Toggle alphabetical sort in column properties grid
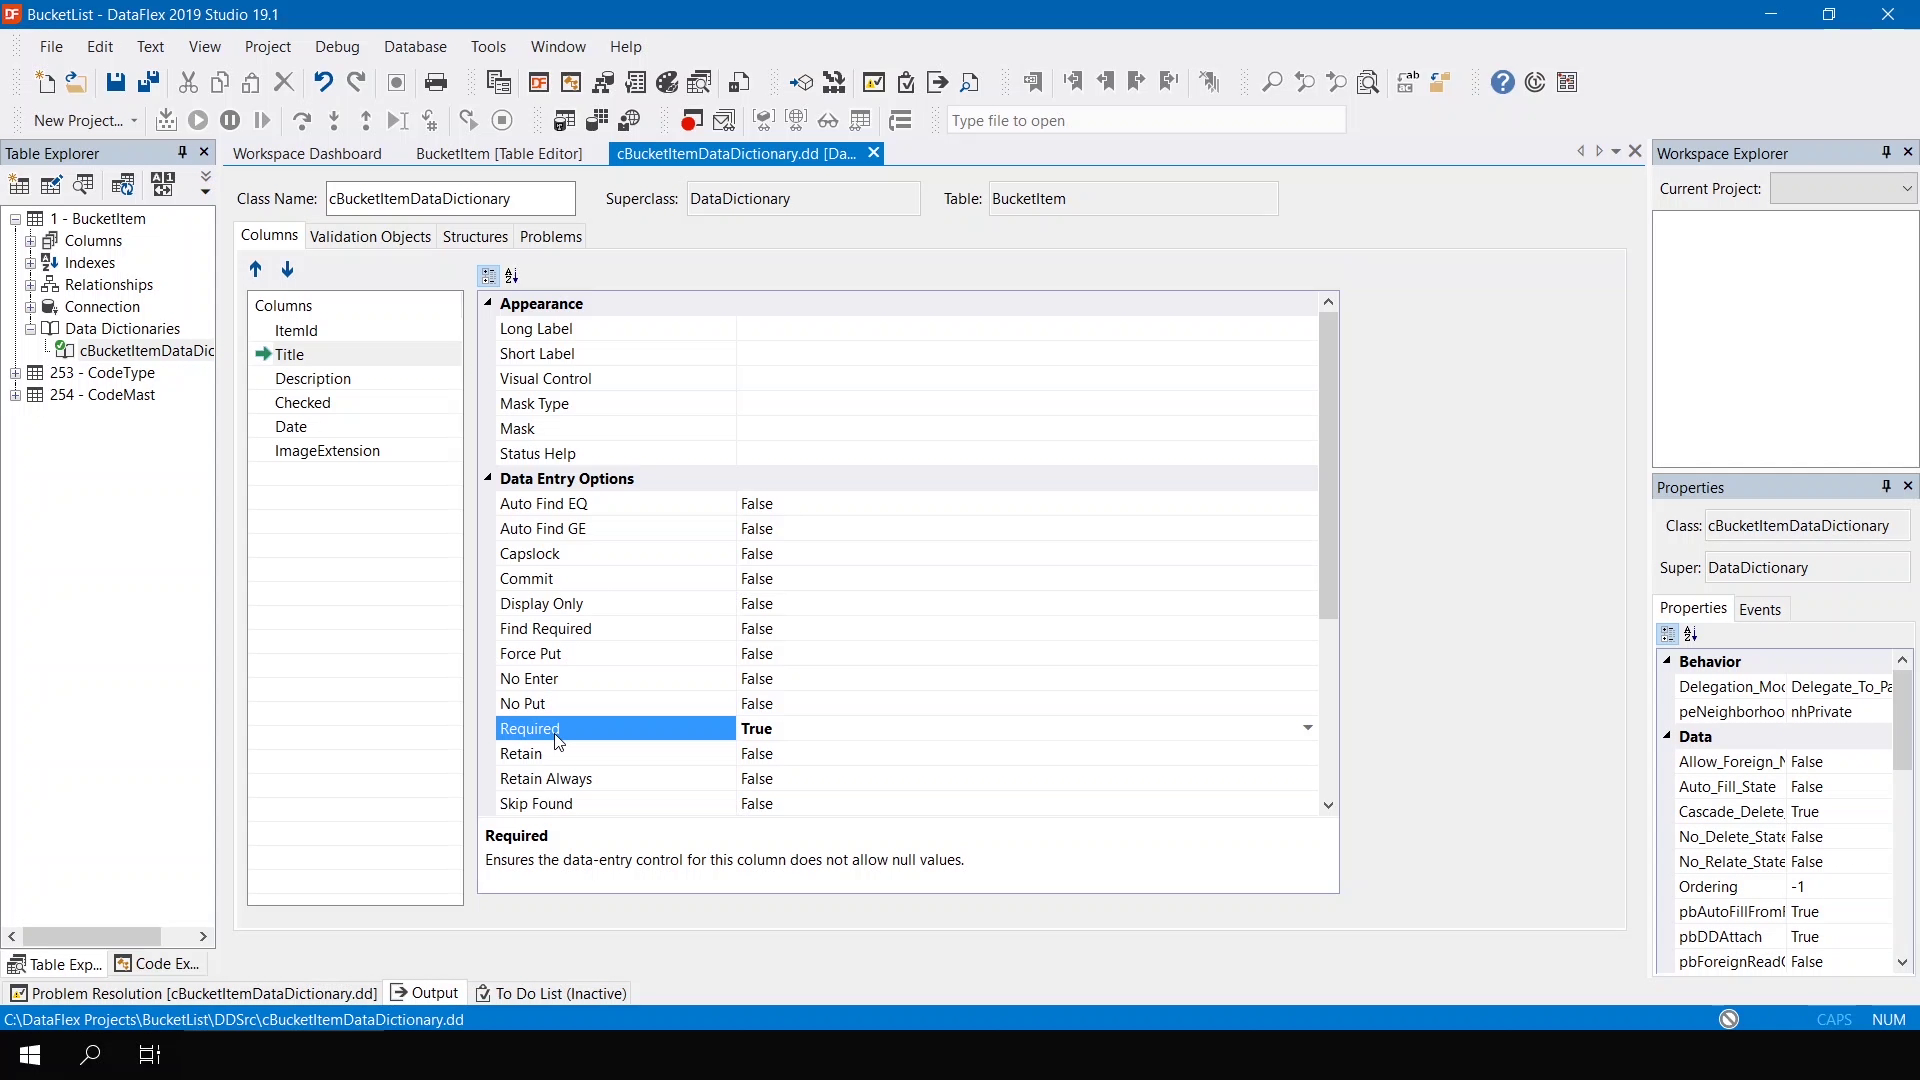The width and height of the screenshot is (1920, 1080). click(x=512, y=275)
